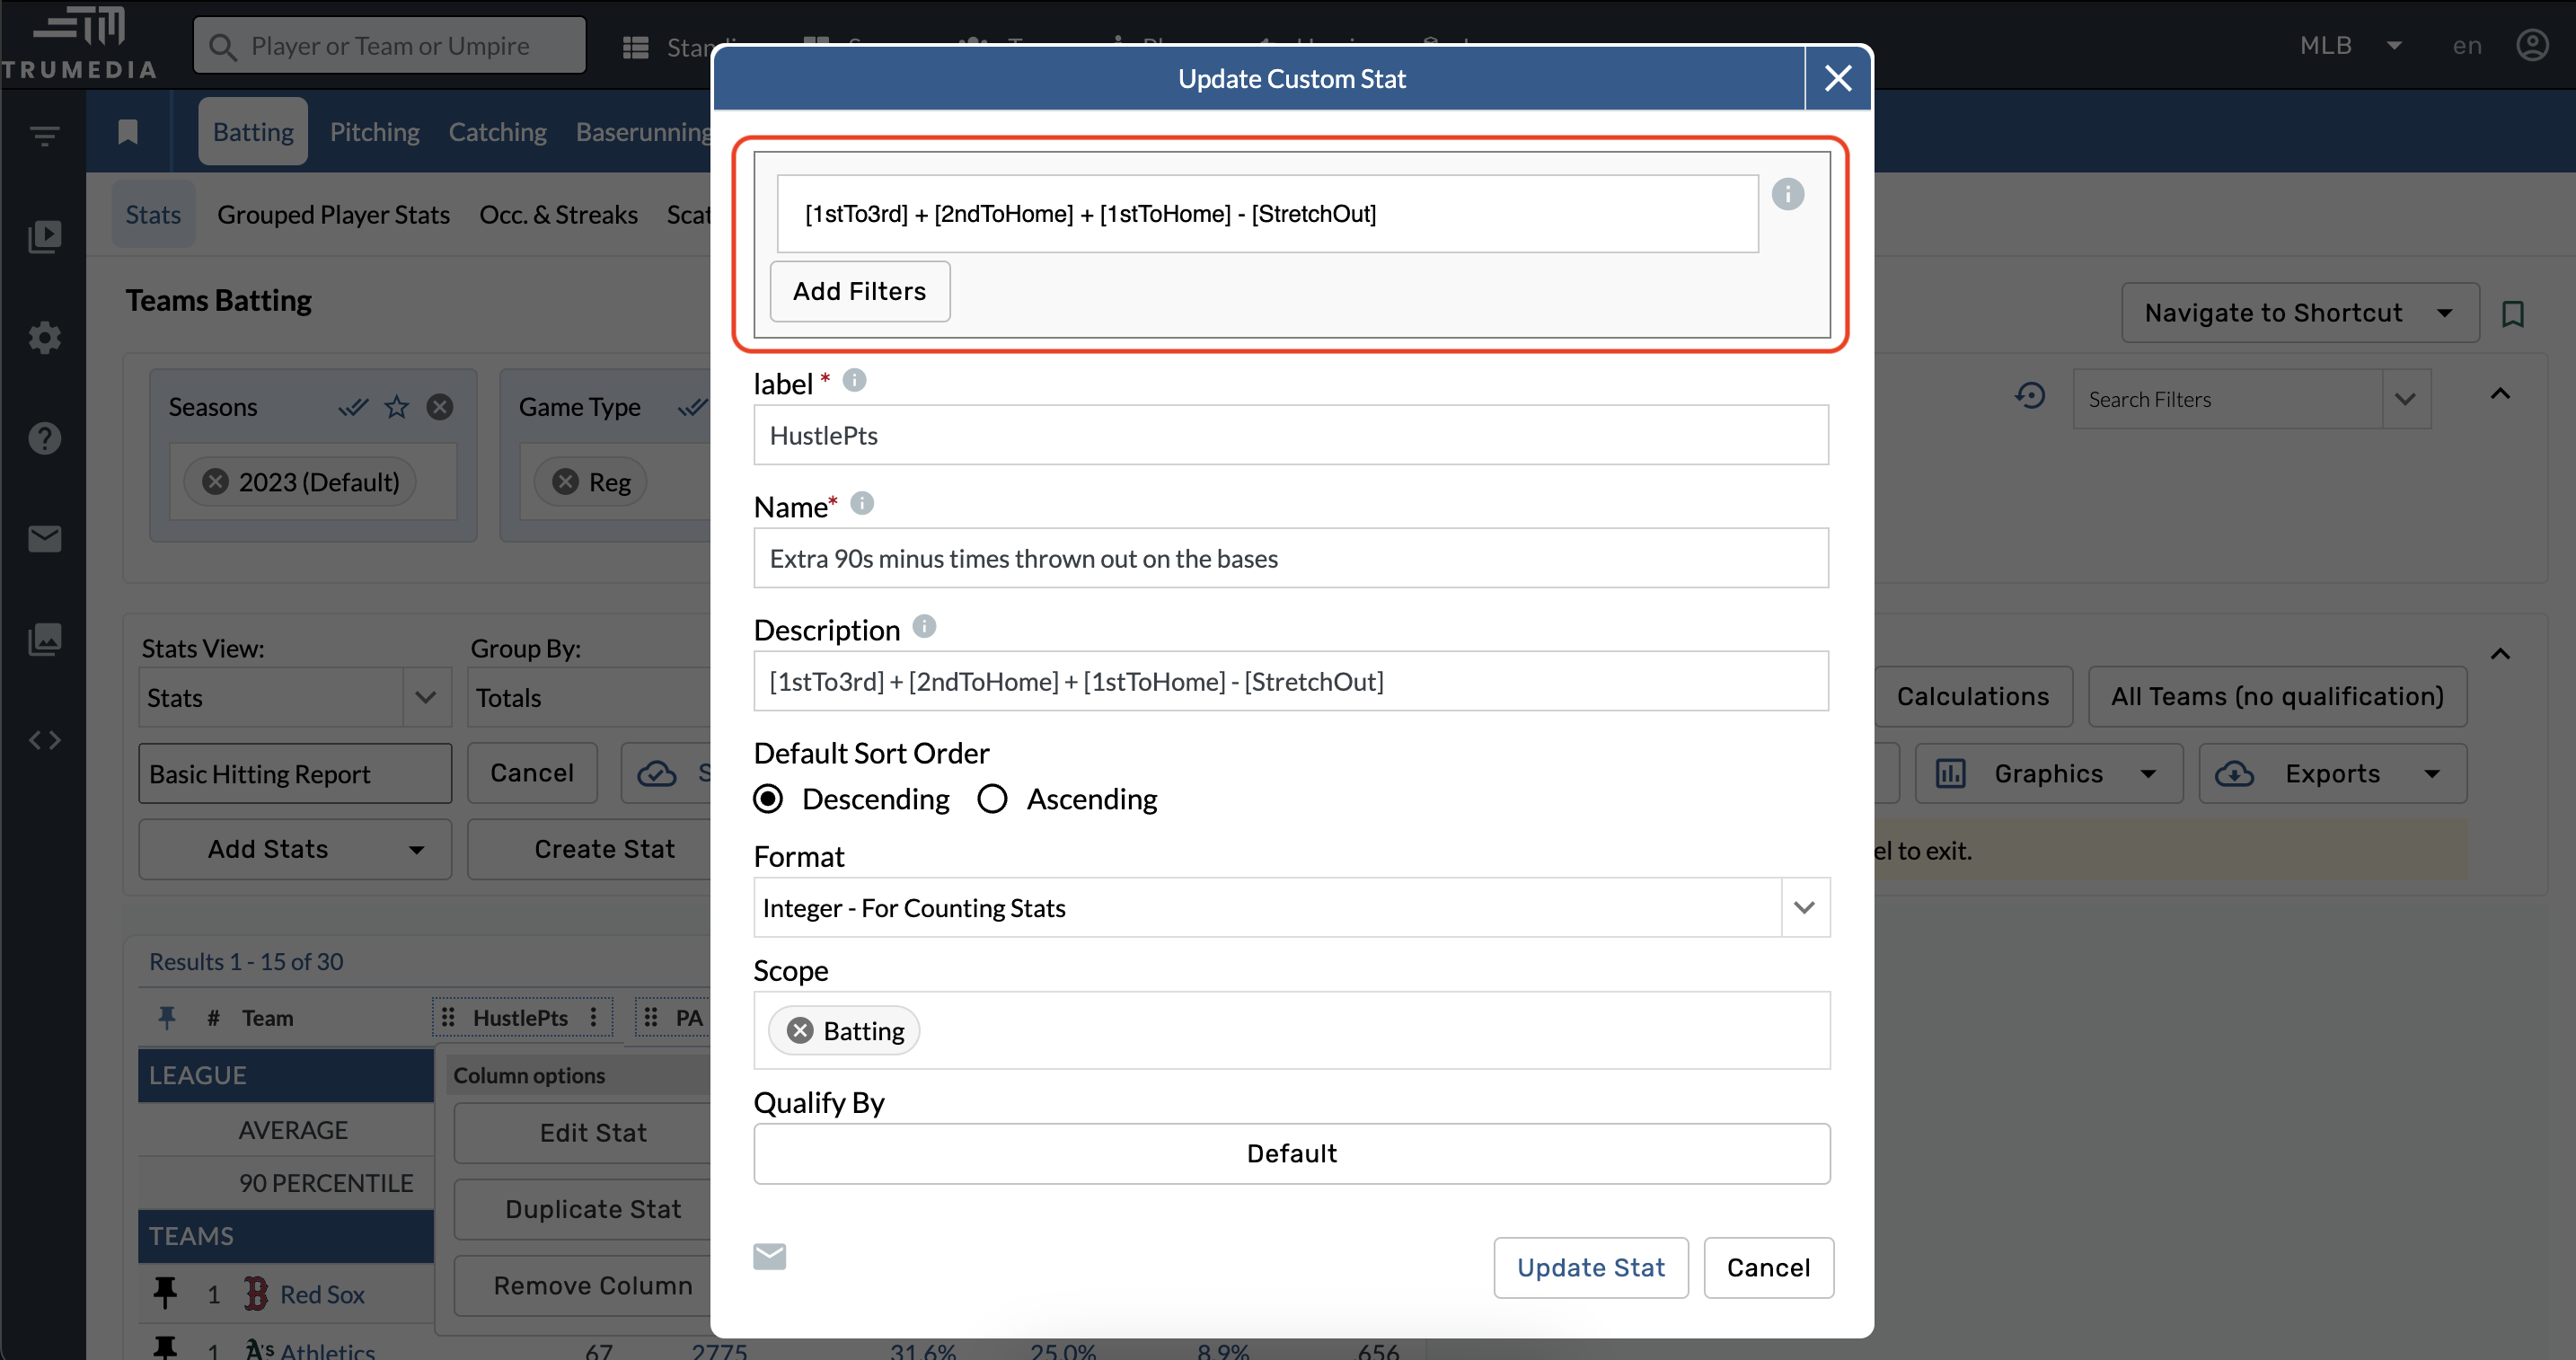
Task: Open Grouped Player Stats tab
Action: [333, 215]
